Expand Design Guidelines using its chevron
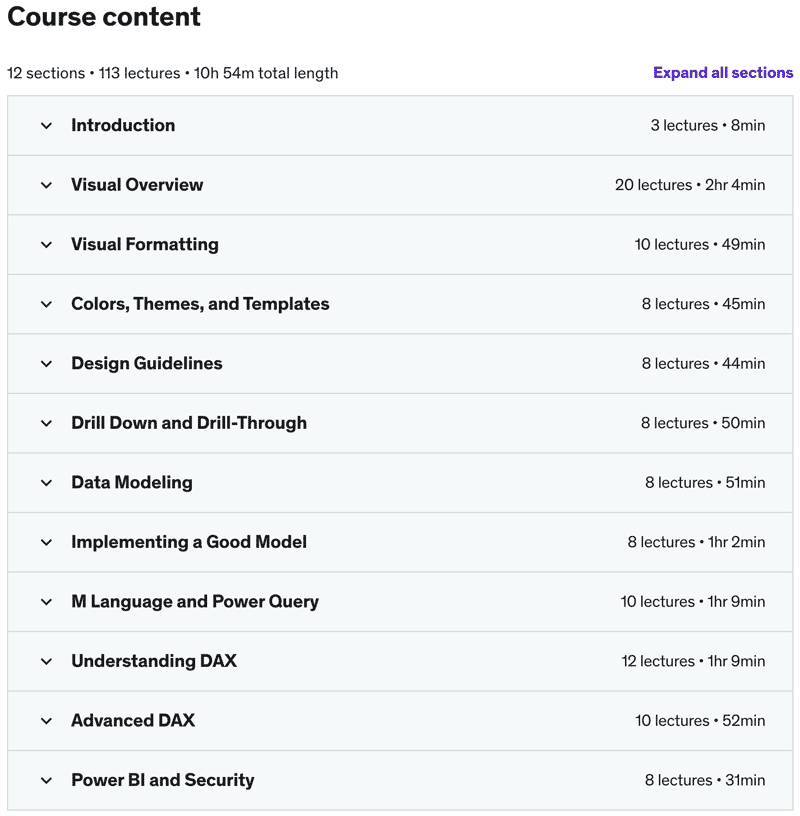This screenshot has height=816, width=800. pos(46,364)
